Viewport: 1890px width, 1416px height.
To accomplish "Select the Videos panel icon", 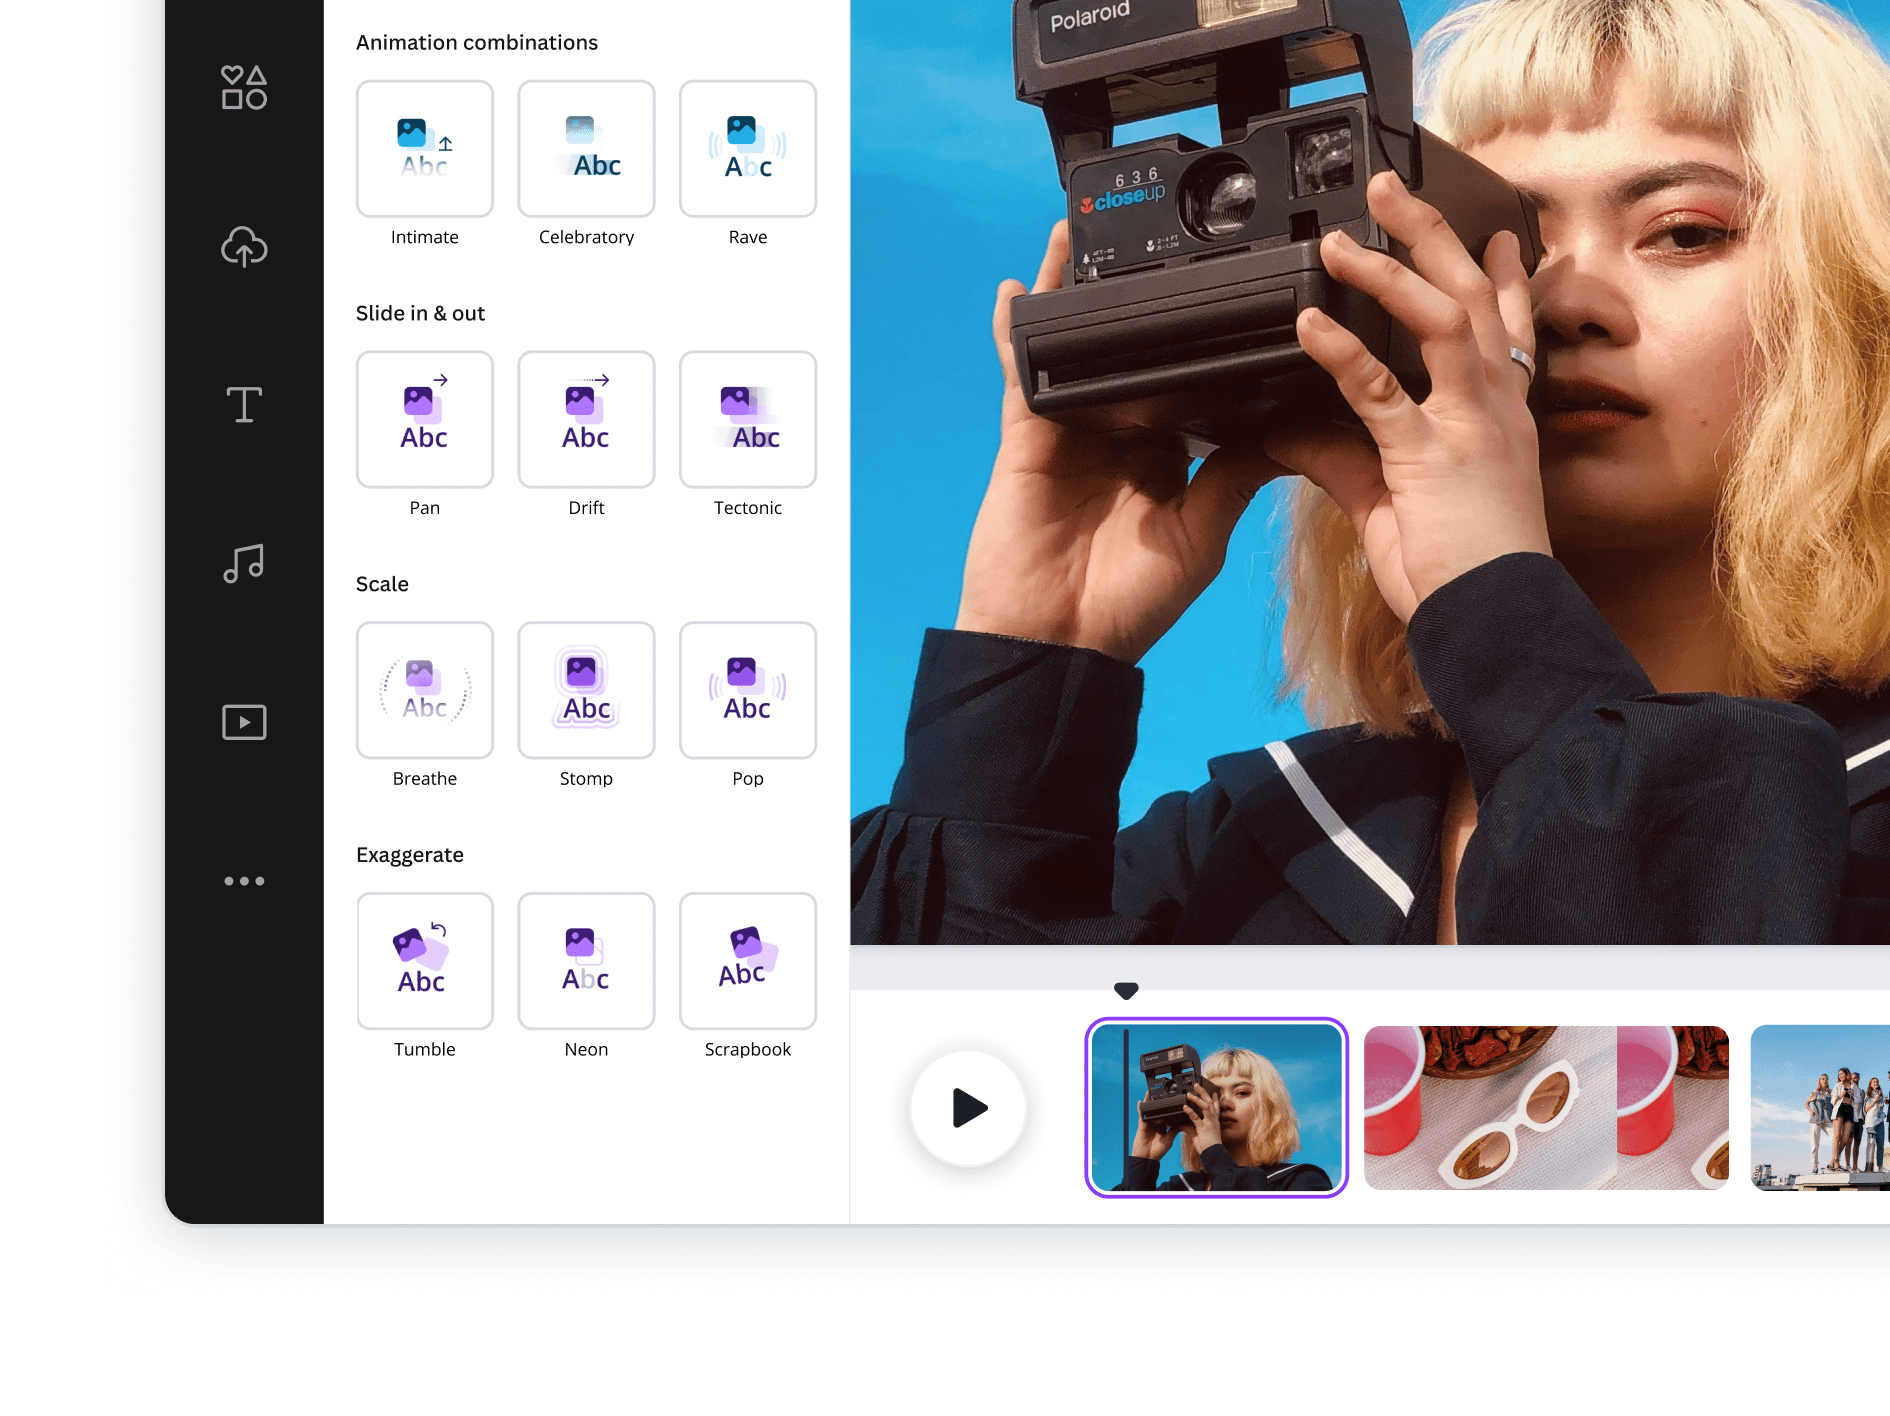I will point(243,721).
